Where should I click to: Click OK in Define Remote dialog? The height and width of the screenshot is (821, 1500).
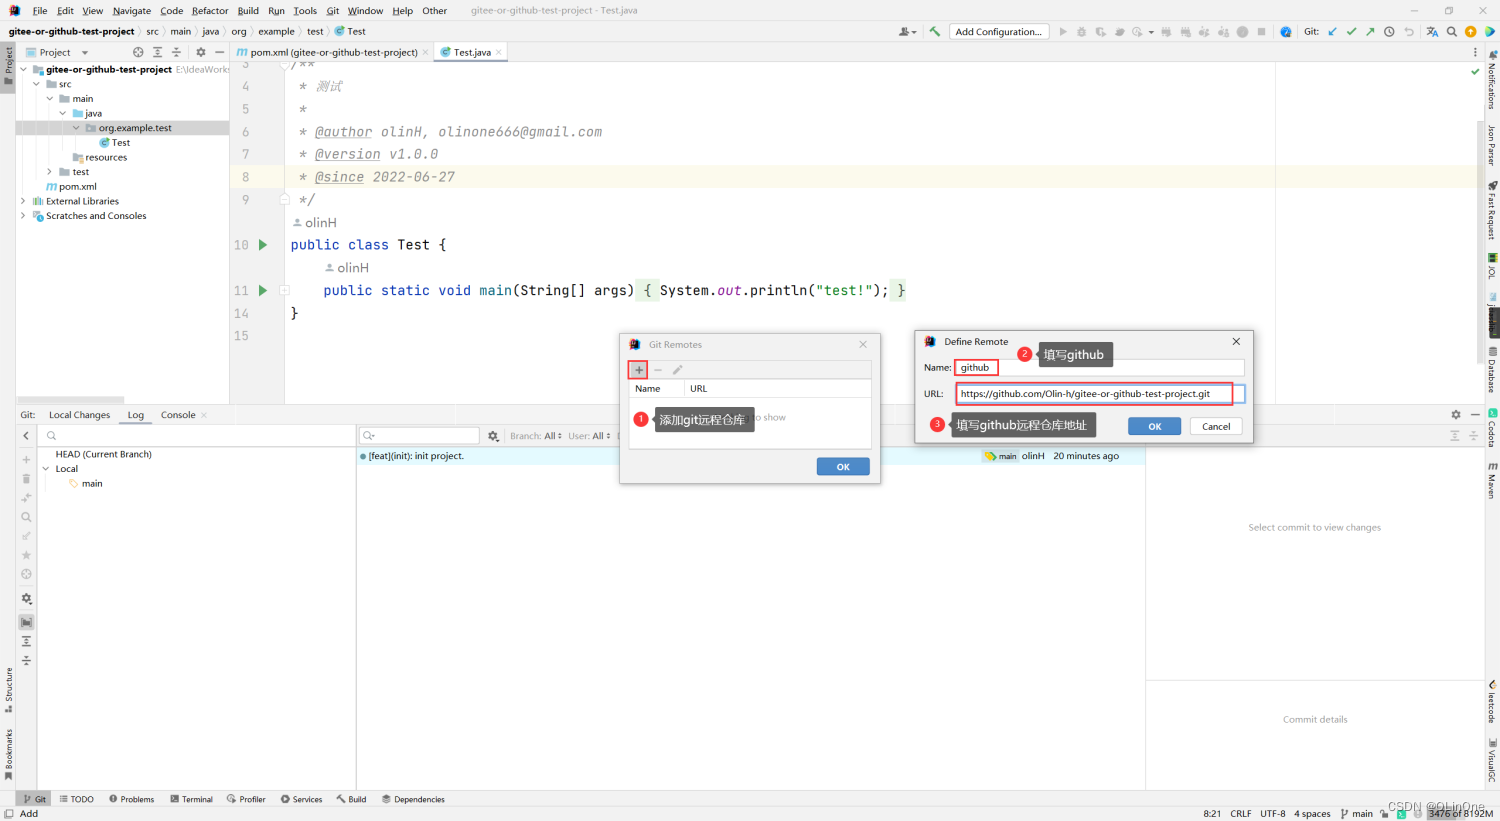1154,426
